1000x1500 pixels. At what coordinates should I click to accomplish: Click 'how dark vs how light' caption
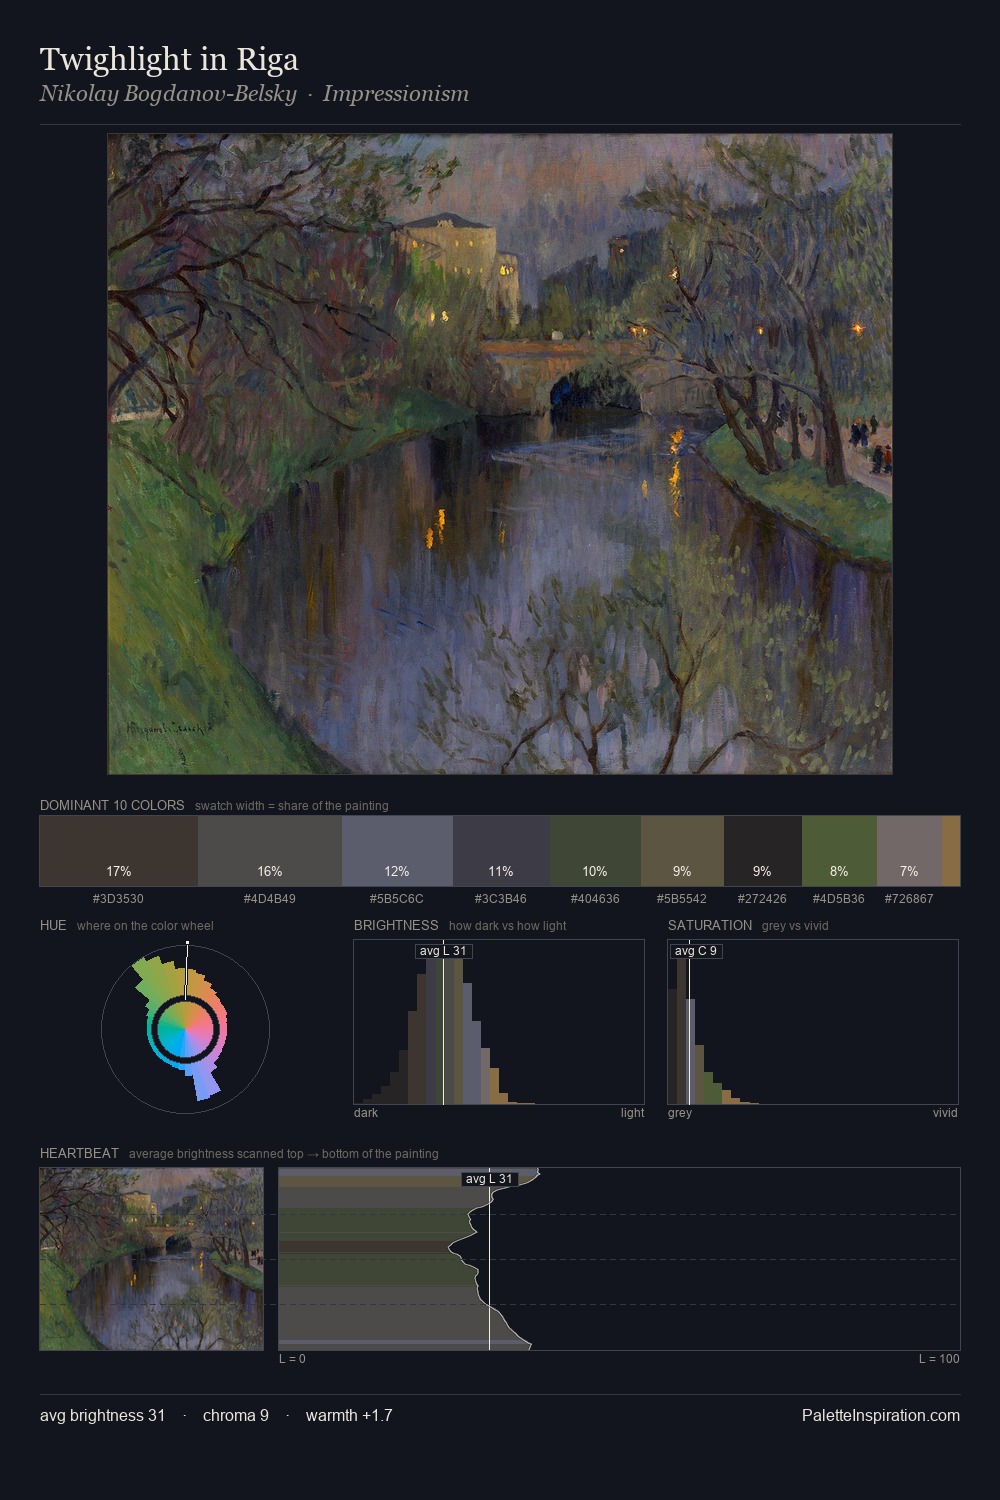pos(507,926)
